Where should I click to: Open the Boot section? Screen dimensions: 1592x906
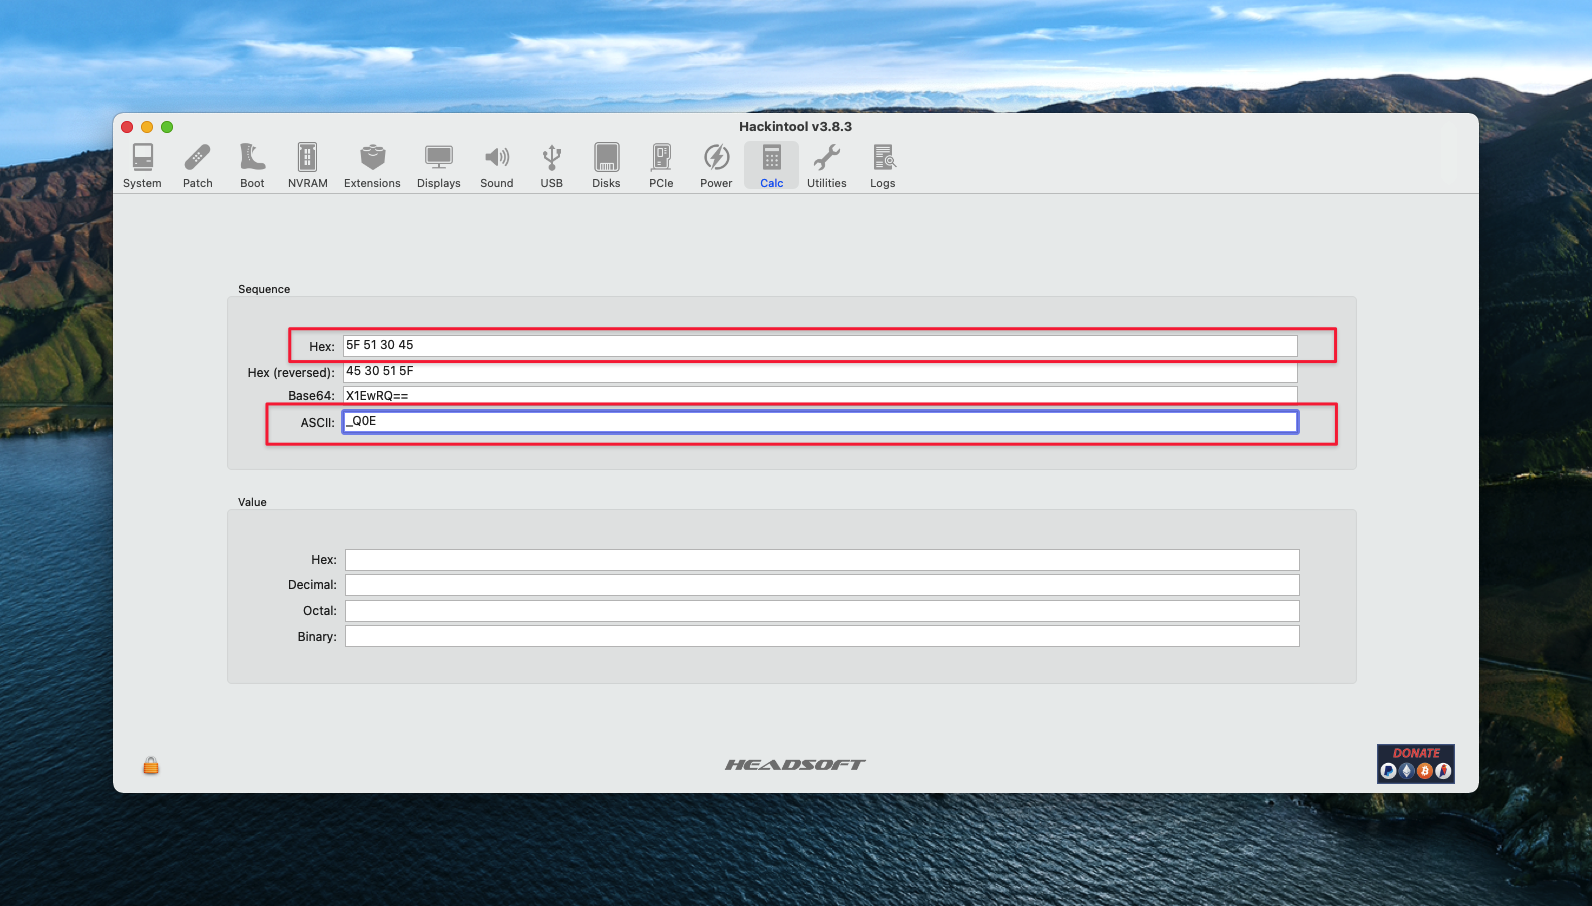[252, 165]
